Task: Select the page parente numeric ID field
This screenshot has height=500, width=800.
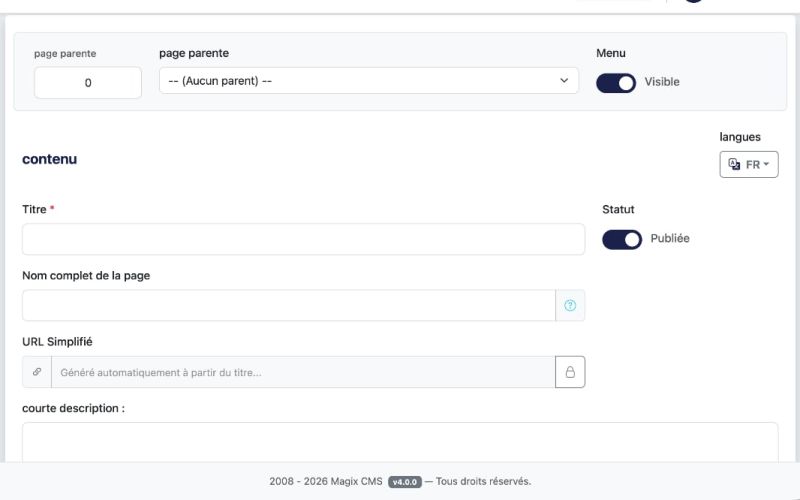Action: [x=88, y=83]
